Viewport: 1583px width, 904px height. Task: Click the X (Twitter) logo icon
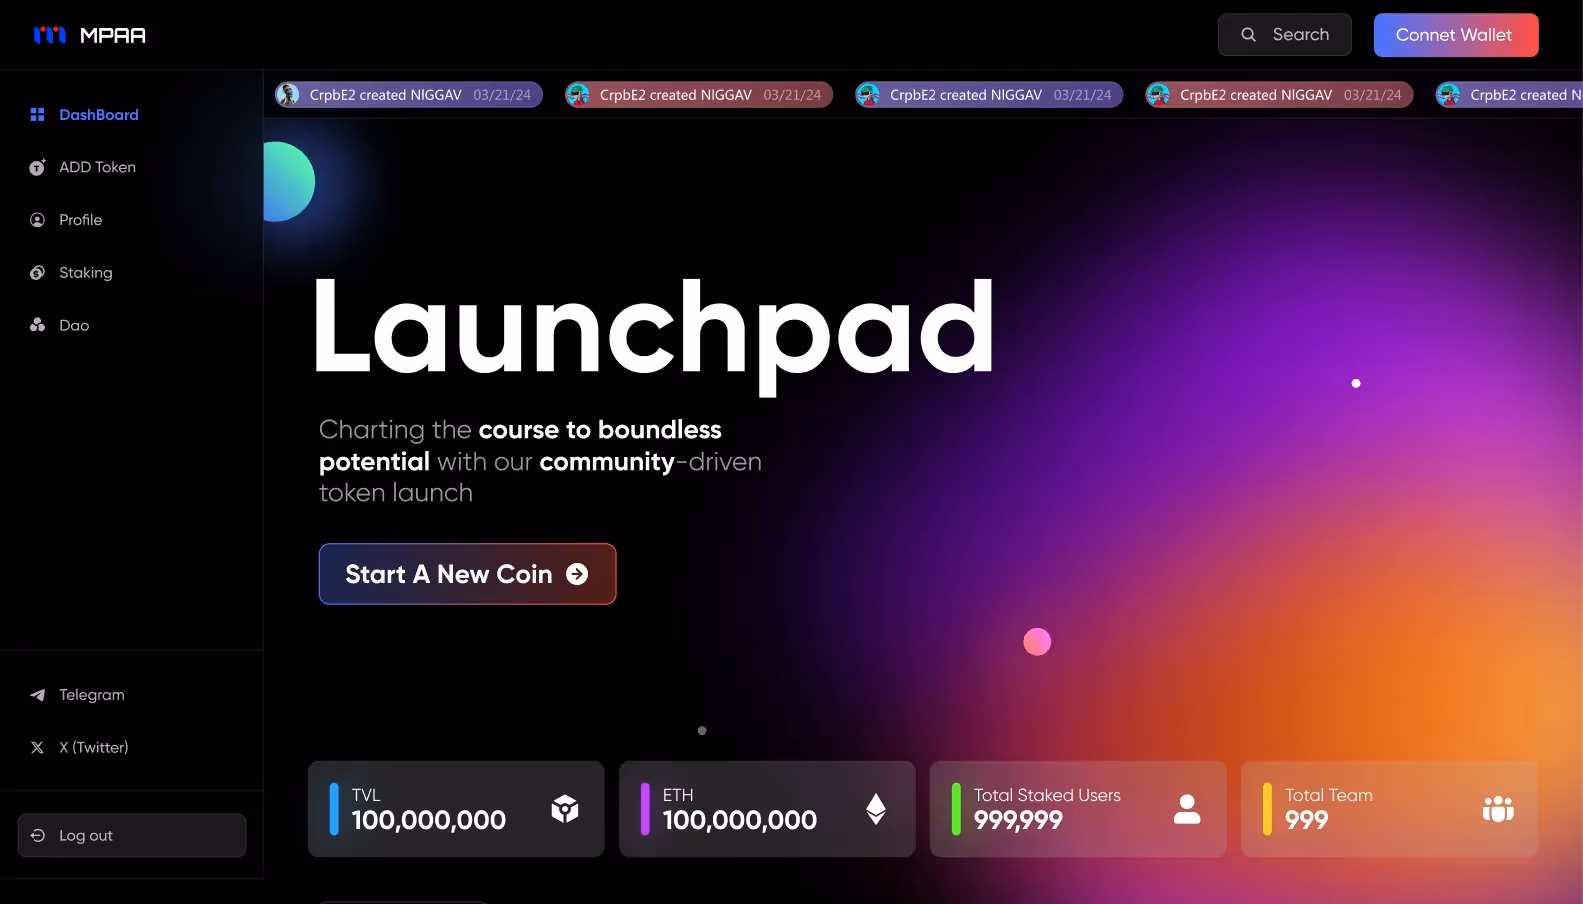(37, 747)
